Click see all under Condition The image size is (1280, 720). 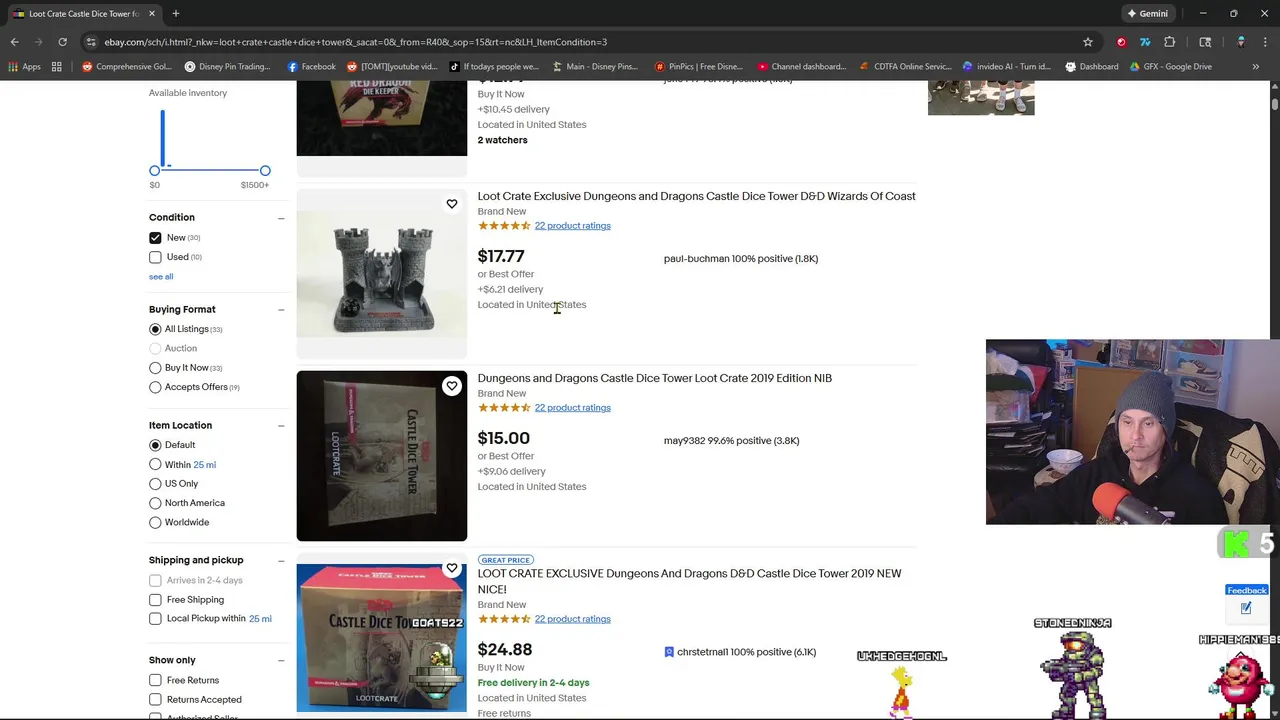(161, 277)
